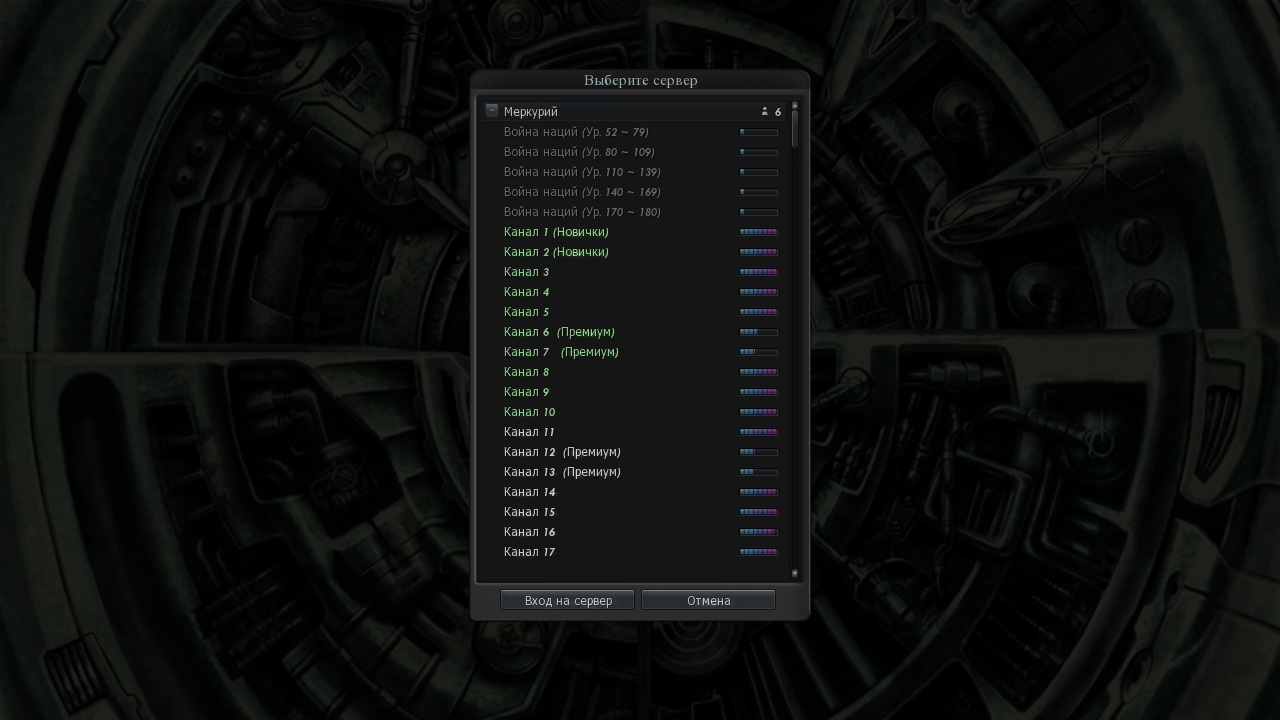Click the Вход на сервер button
Image resolution: width=1280 pixels, height=720 pixels.
pyautogui.click(x=568, y=600)
